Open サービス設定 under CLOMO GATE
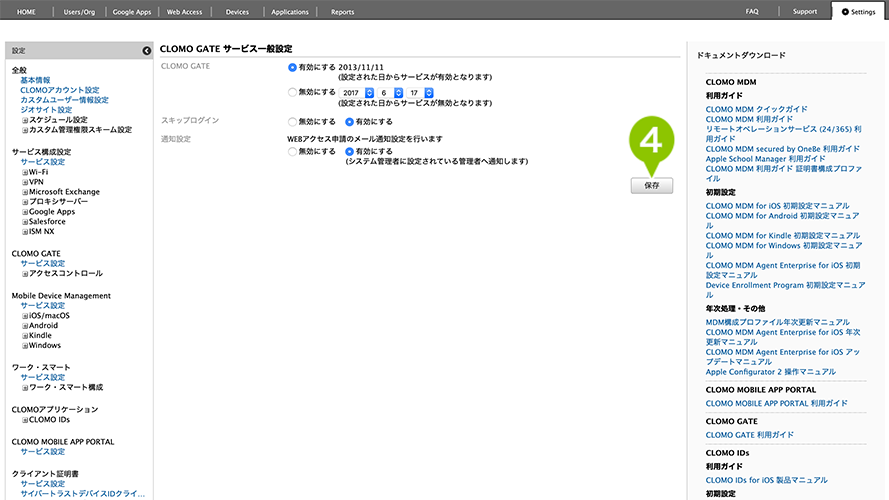889x500 pixels. click(x=43, y=264)
